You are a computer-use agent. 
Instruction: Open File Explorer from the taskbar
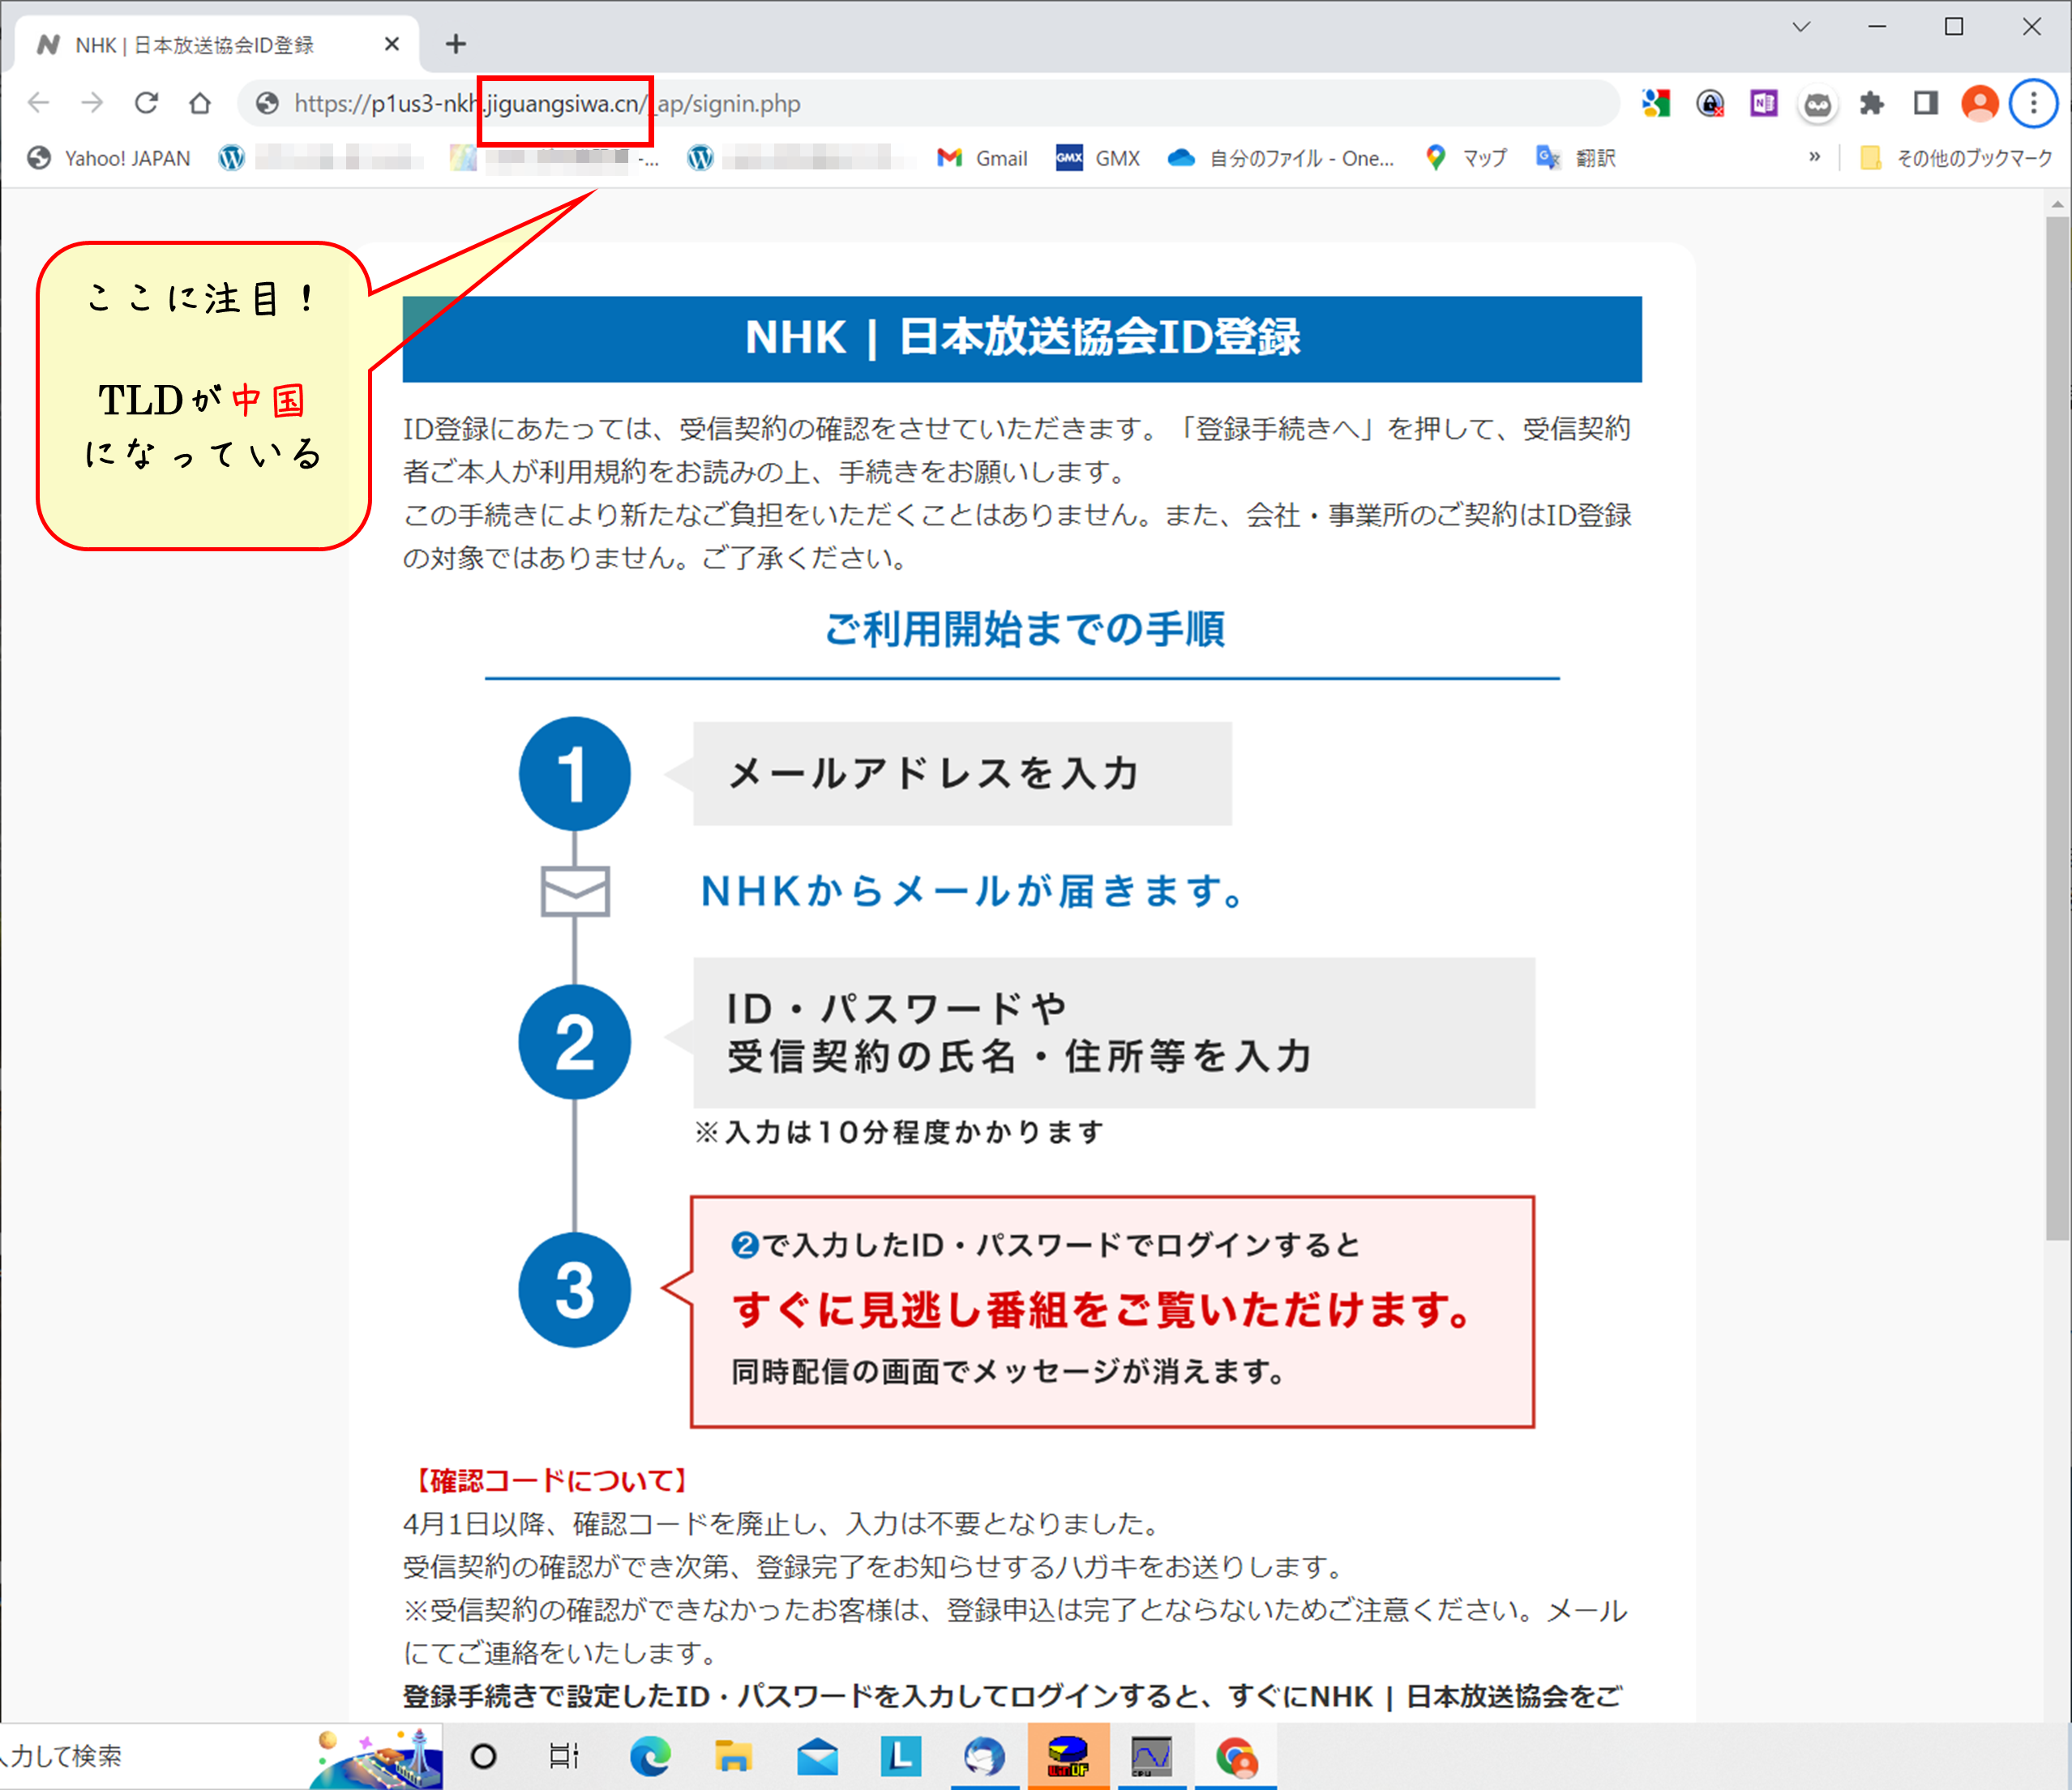coord(733,1756)
